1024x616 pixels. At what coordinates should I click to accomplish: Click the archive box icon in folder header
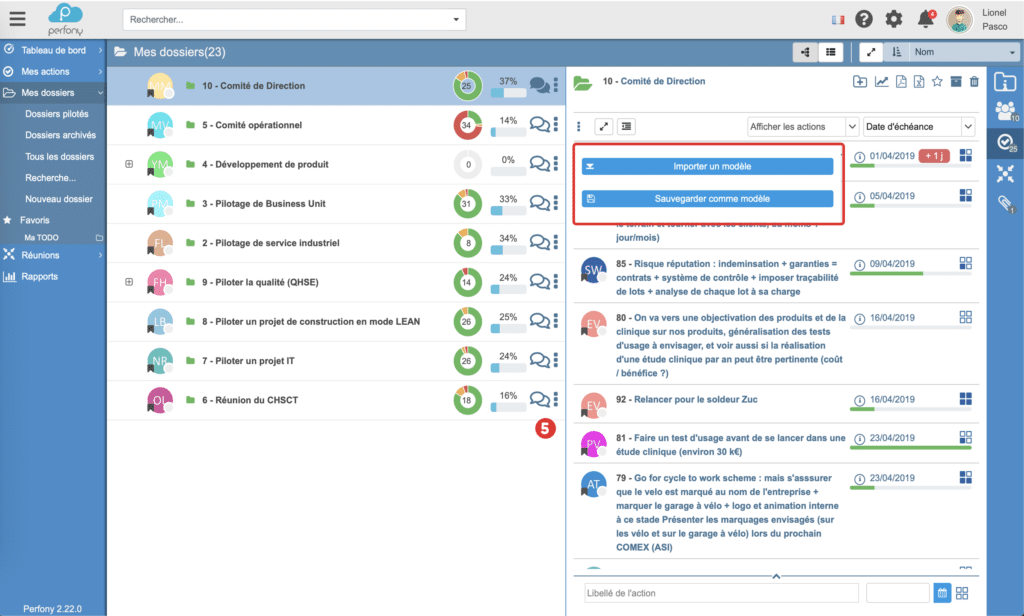956,82
